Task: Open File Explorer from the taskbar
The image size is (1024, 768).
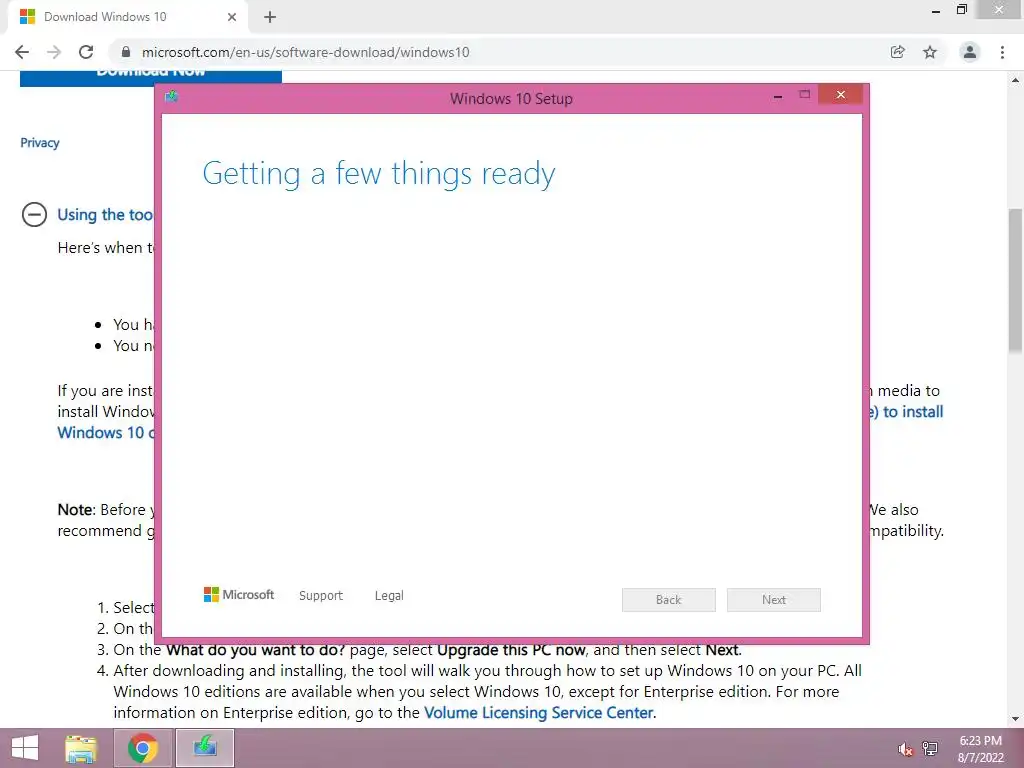Action: click(x=82, y=748)
